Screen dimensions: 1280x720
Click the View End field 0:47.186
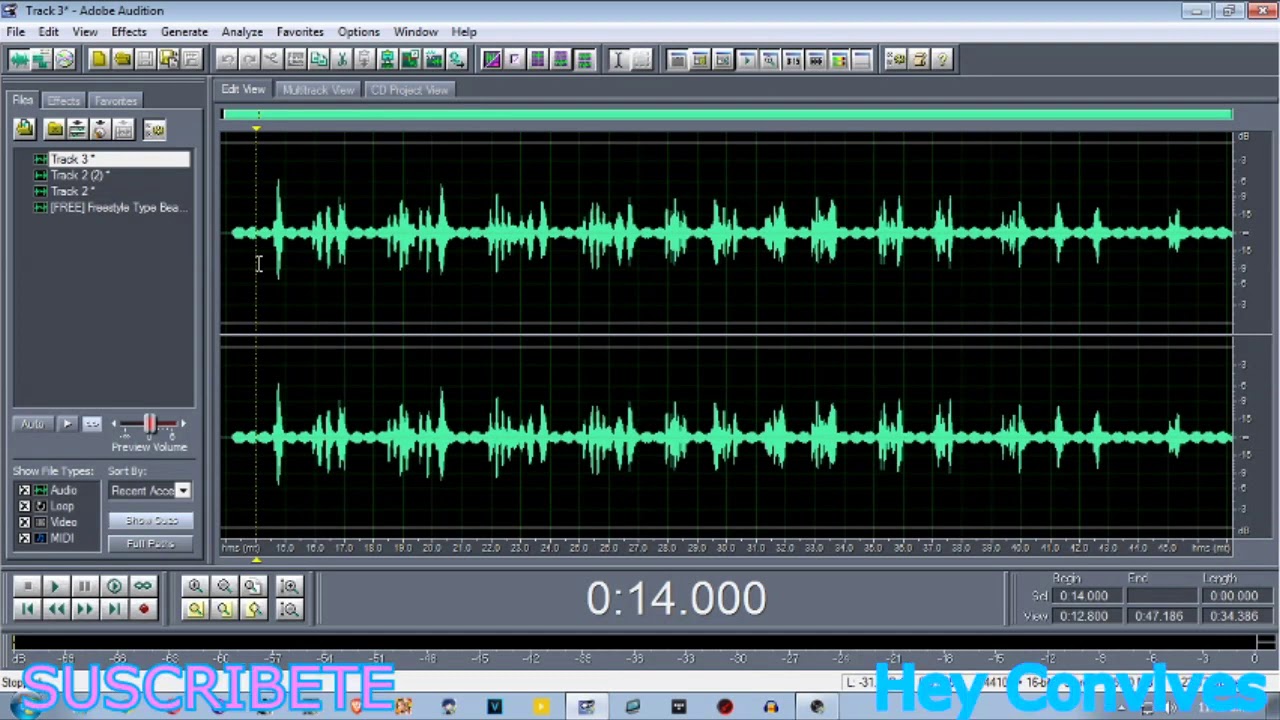click(1160, 616)
